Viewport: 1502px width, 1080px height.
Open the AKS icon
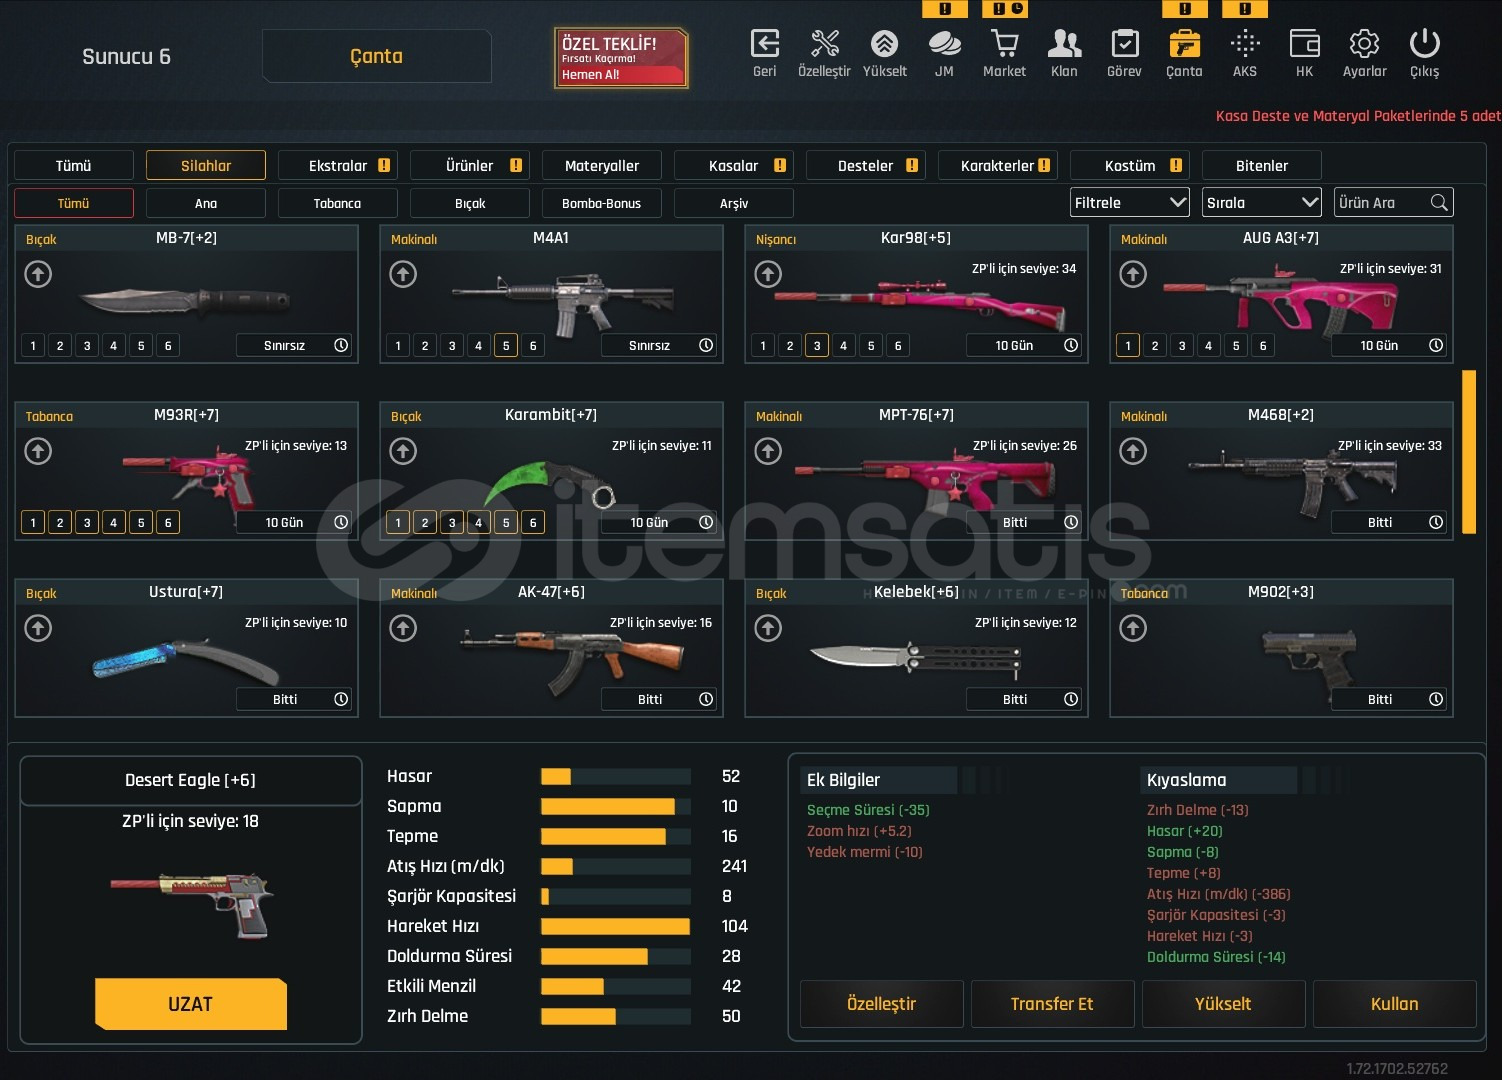1244,44
